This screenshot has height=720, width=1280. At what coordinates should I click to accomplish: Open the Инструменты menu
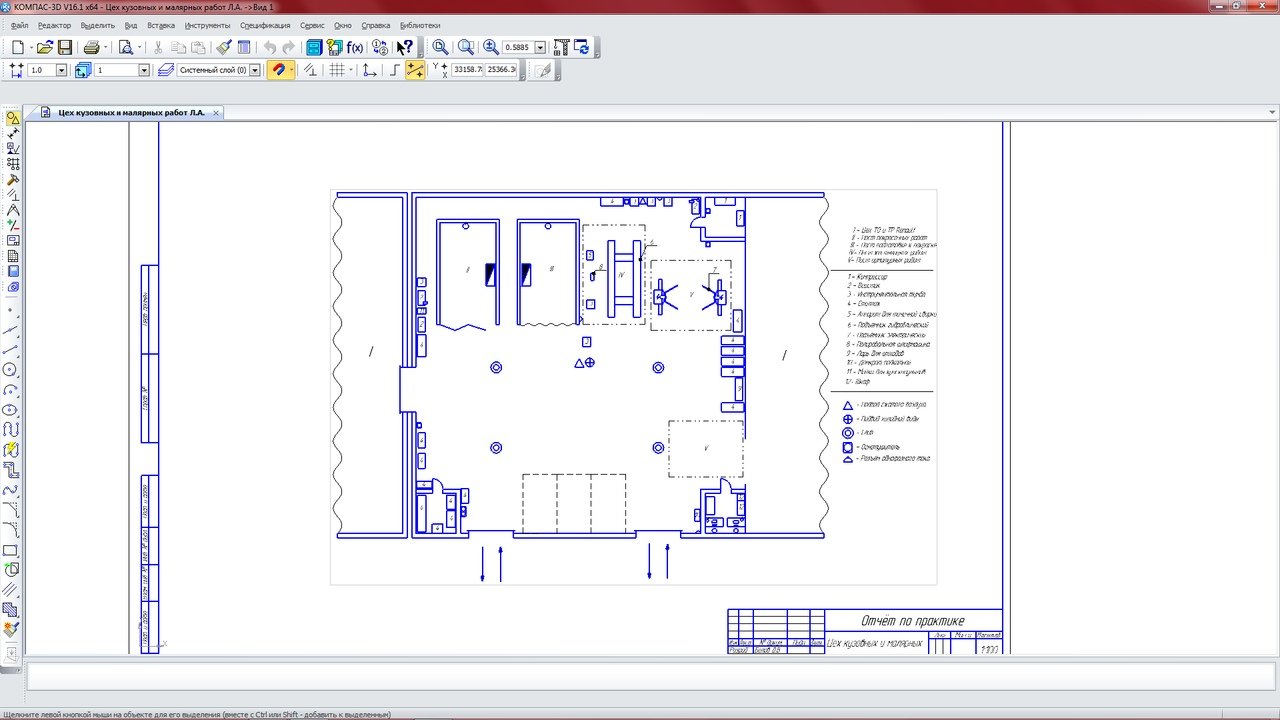[x=208, y=25]
